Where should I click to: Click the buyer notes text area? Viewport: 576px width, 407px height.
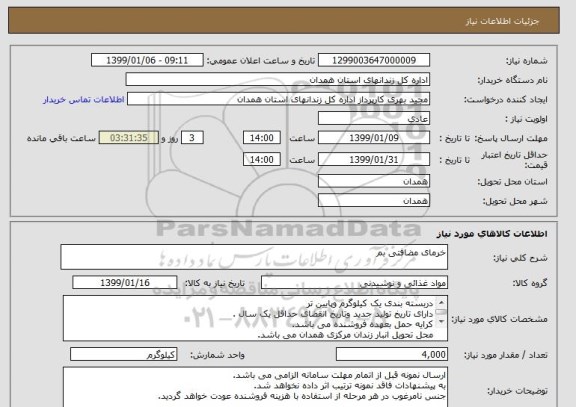tap(255, 387)
